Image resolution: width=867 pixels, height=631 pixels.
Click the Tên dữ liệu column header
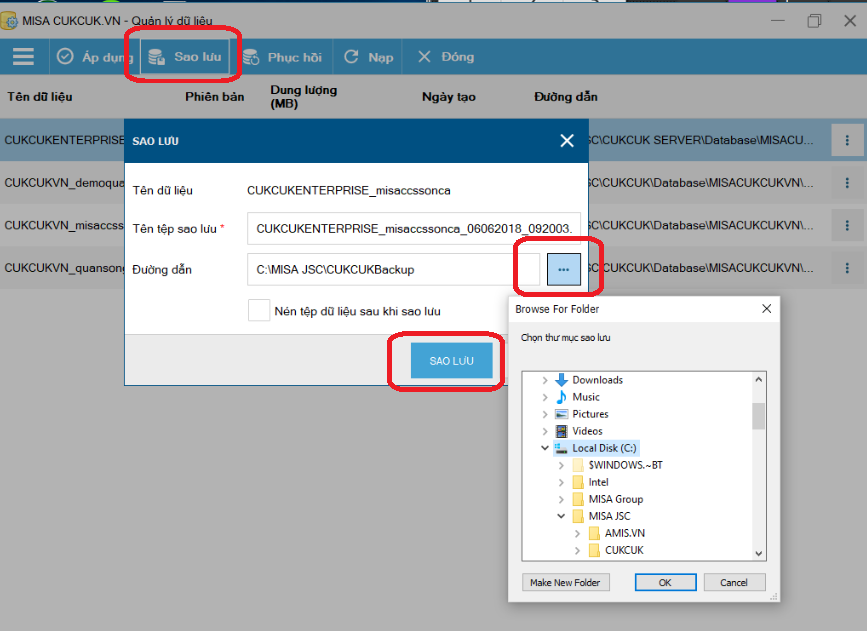tap(40, 97)
